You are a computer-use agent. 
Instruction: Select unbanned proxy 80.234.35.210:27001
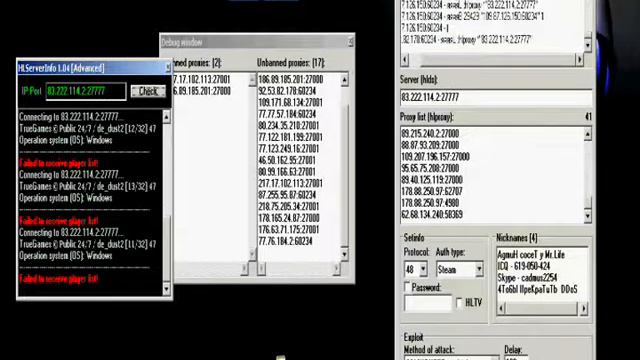click(x=289, y=125)
